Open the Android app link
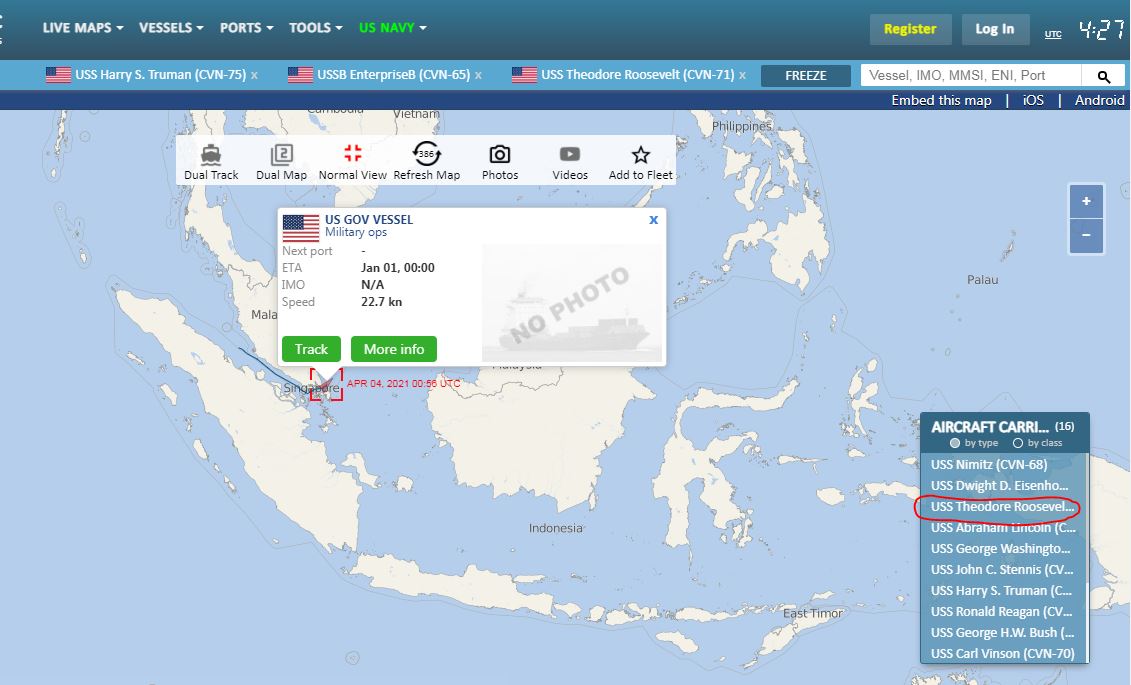The image size is (1131, 685). [x=1099, y=100]
